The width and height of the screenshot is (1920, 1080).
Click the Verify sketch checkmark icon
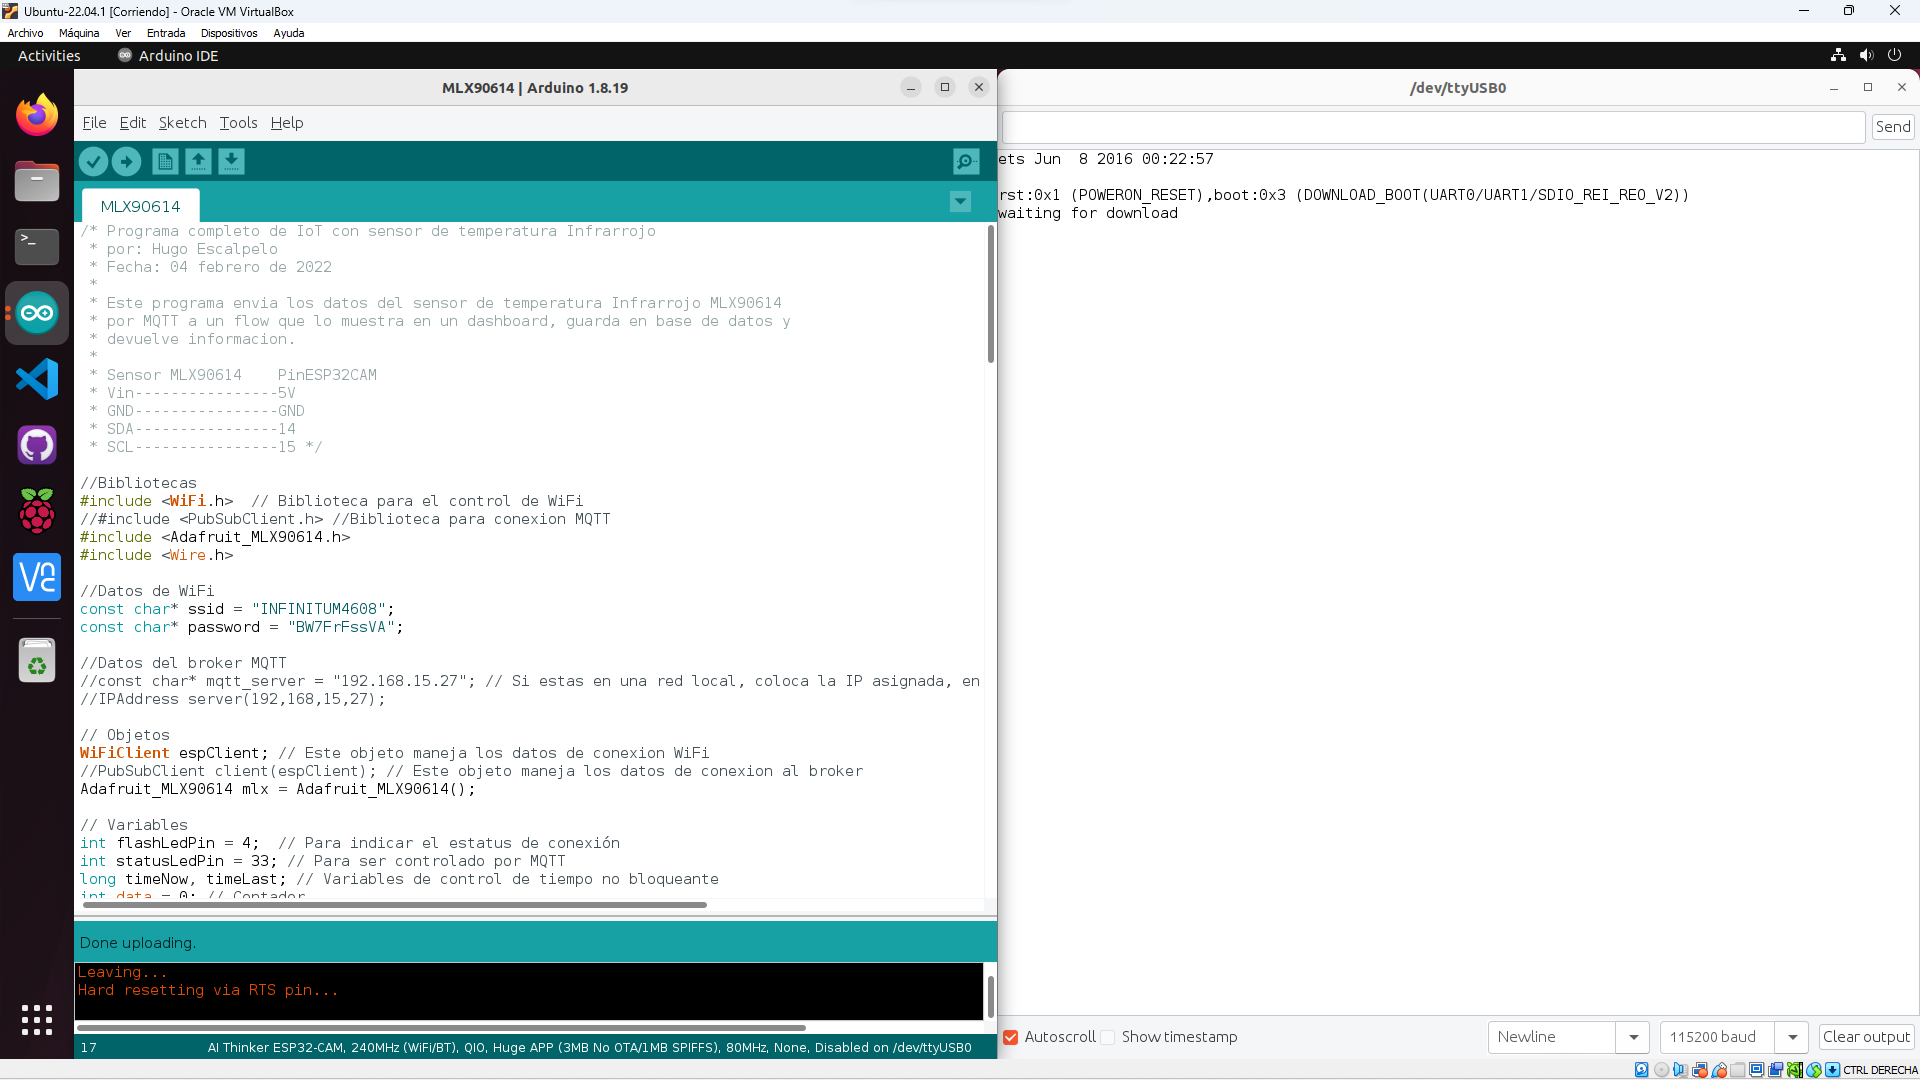[x=93, y=161]
